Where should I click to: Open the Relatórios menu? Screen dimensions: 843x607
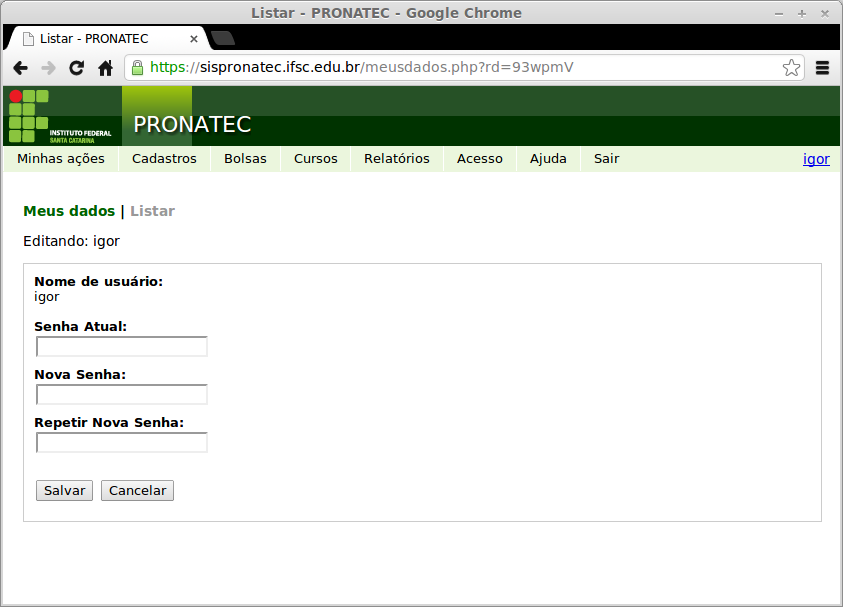point(396,158)
